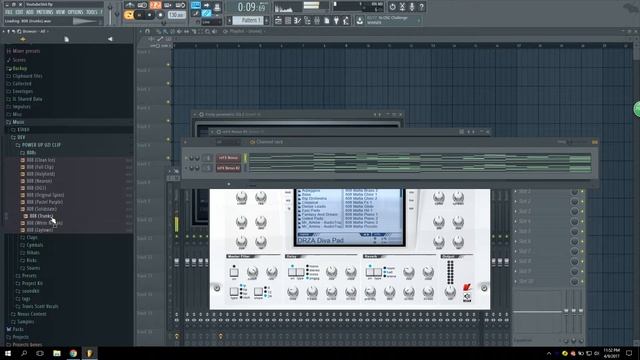The image size is (640, 360).
Task: Click the view playlist shortcut icon
Action: point(278,21)
